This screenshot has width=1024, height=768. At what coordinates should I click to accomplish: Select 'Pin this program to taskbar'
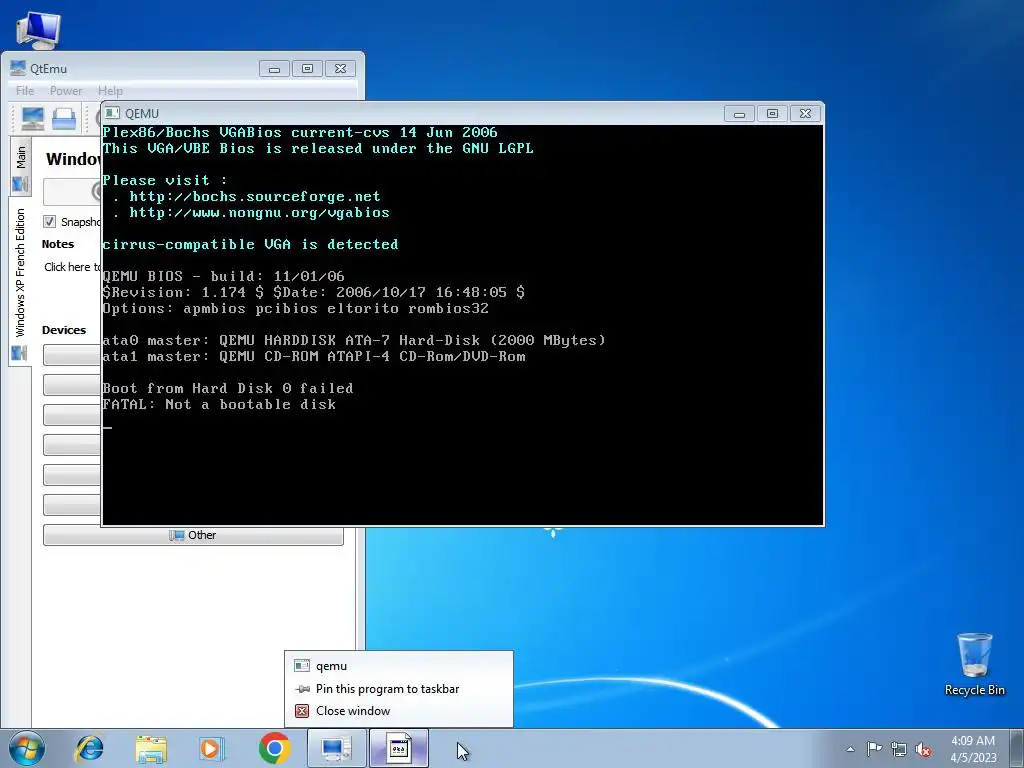[398, 689]
